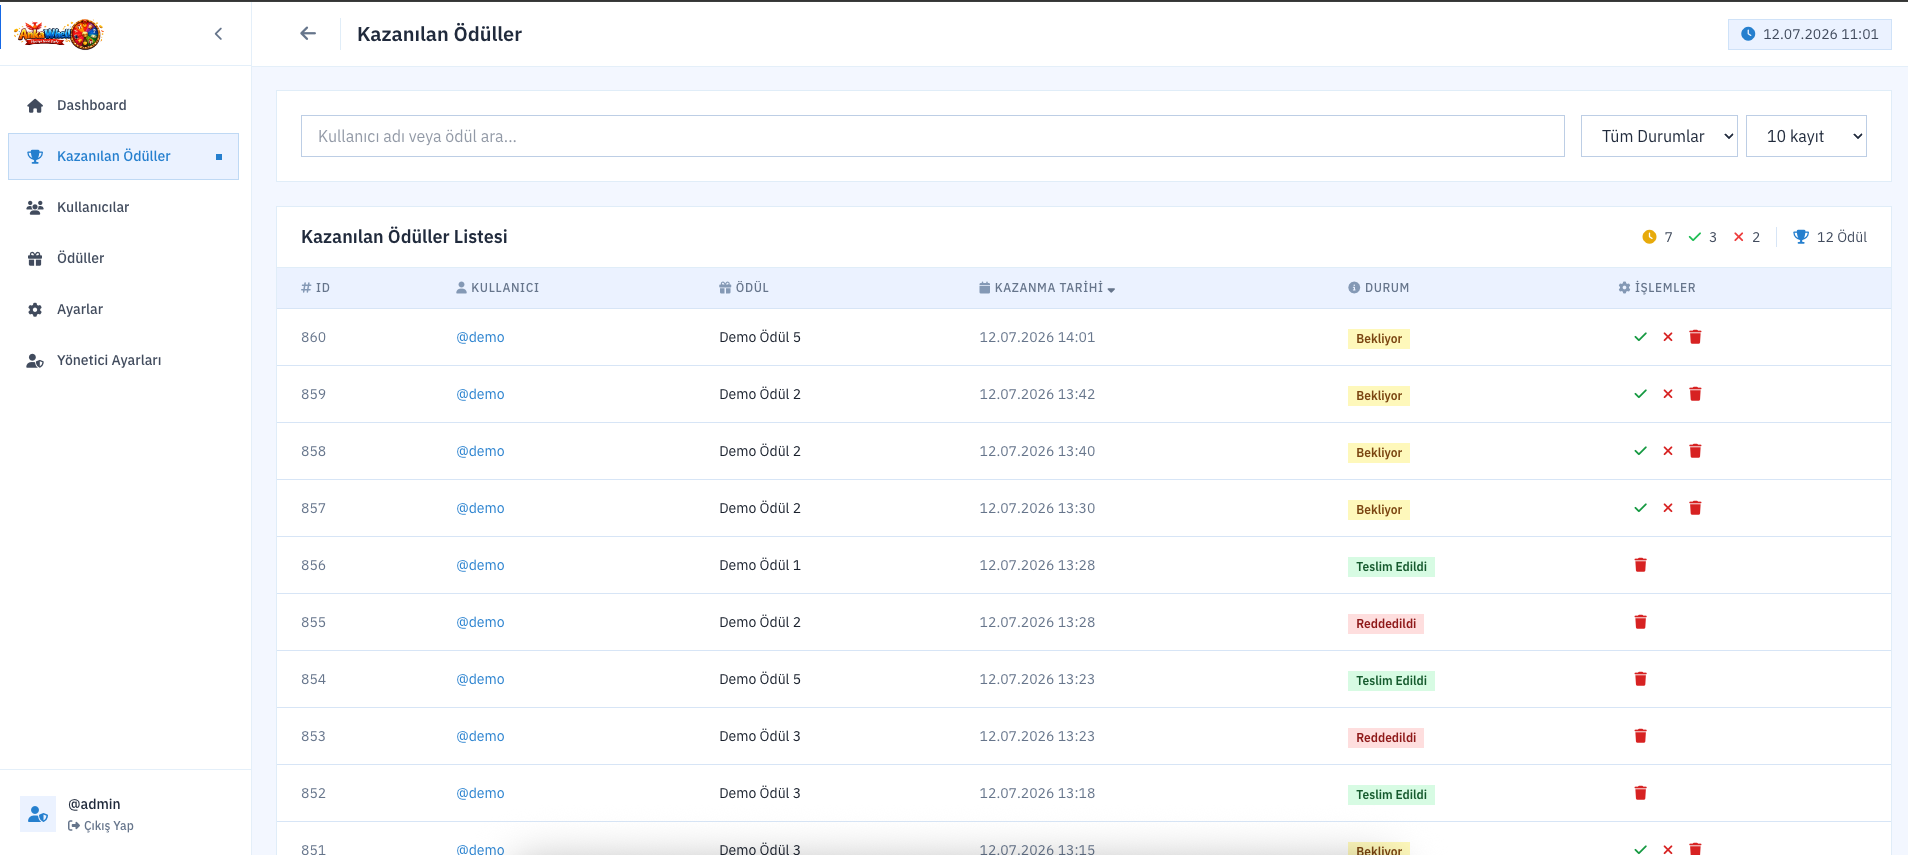
Task: Reject prize record 859 with the X
Action: click(x=1668, y=394)
